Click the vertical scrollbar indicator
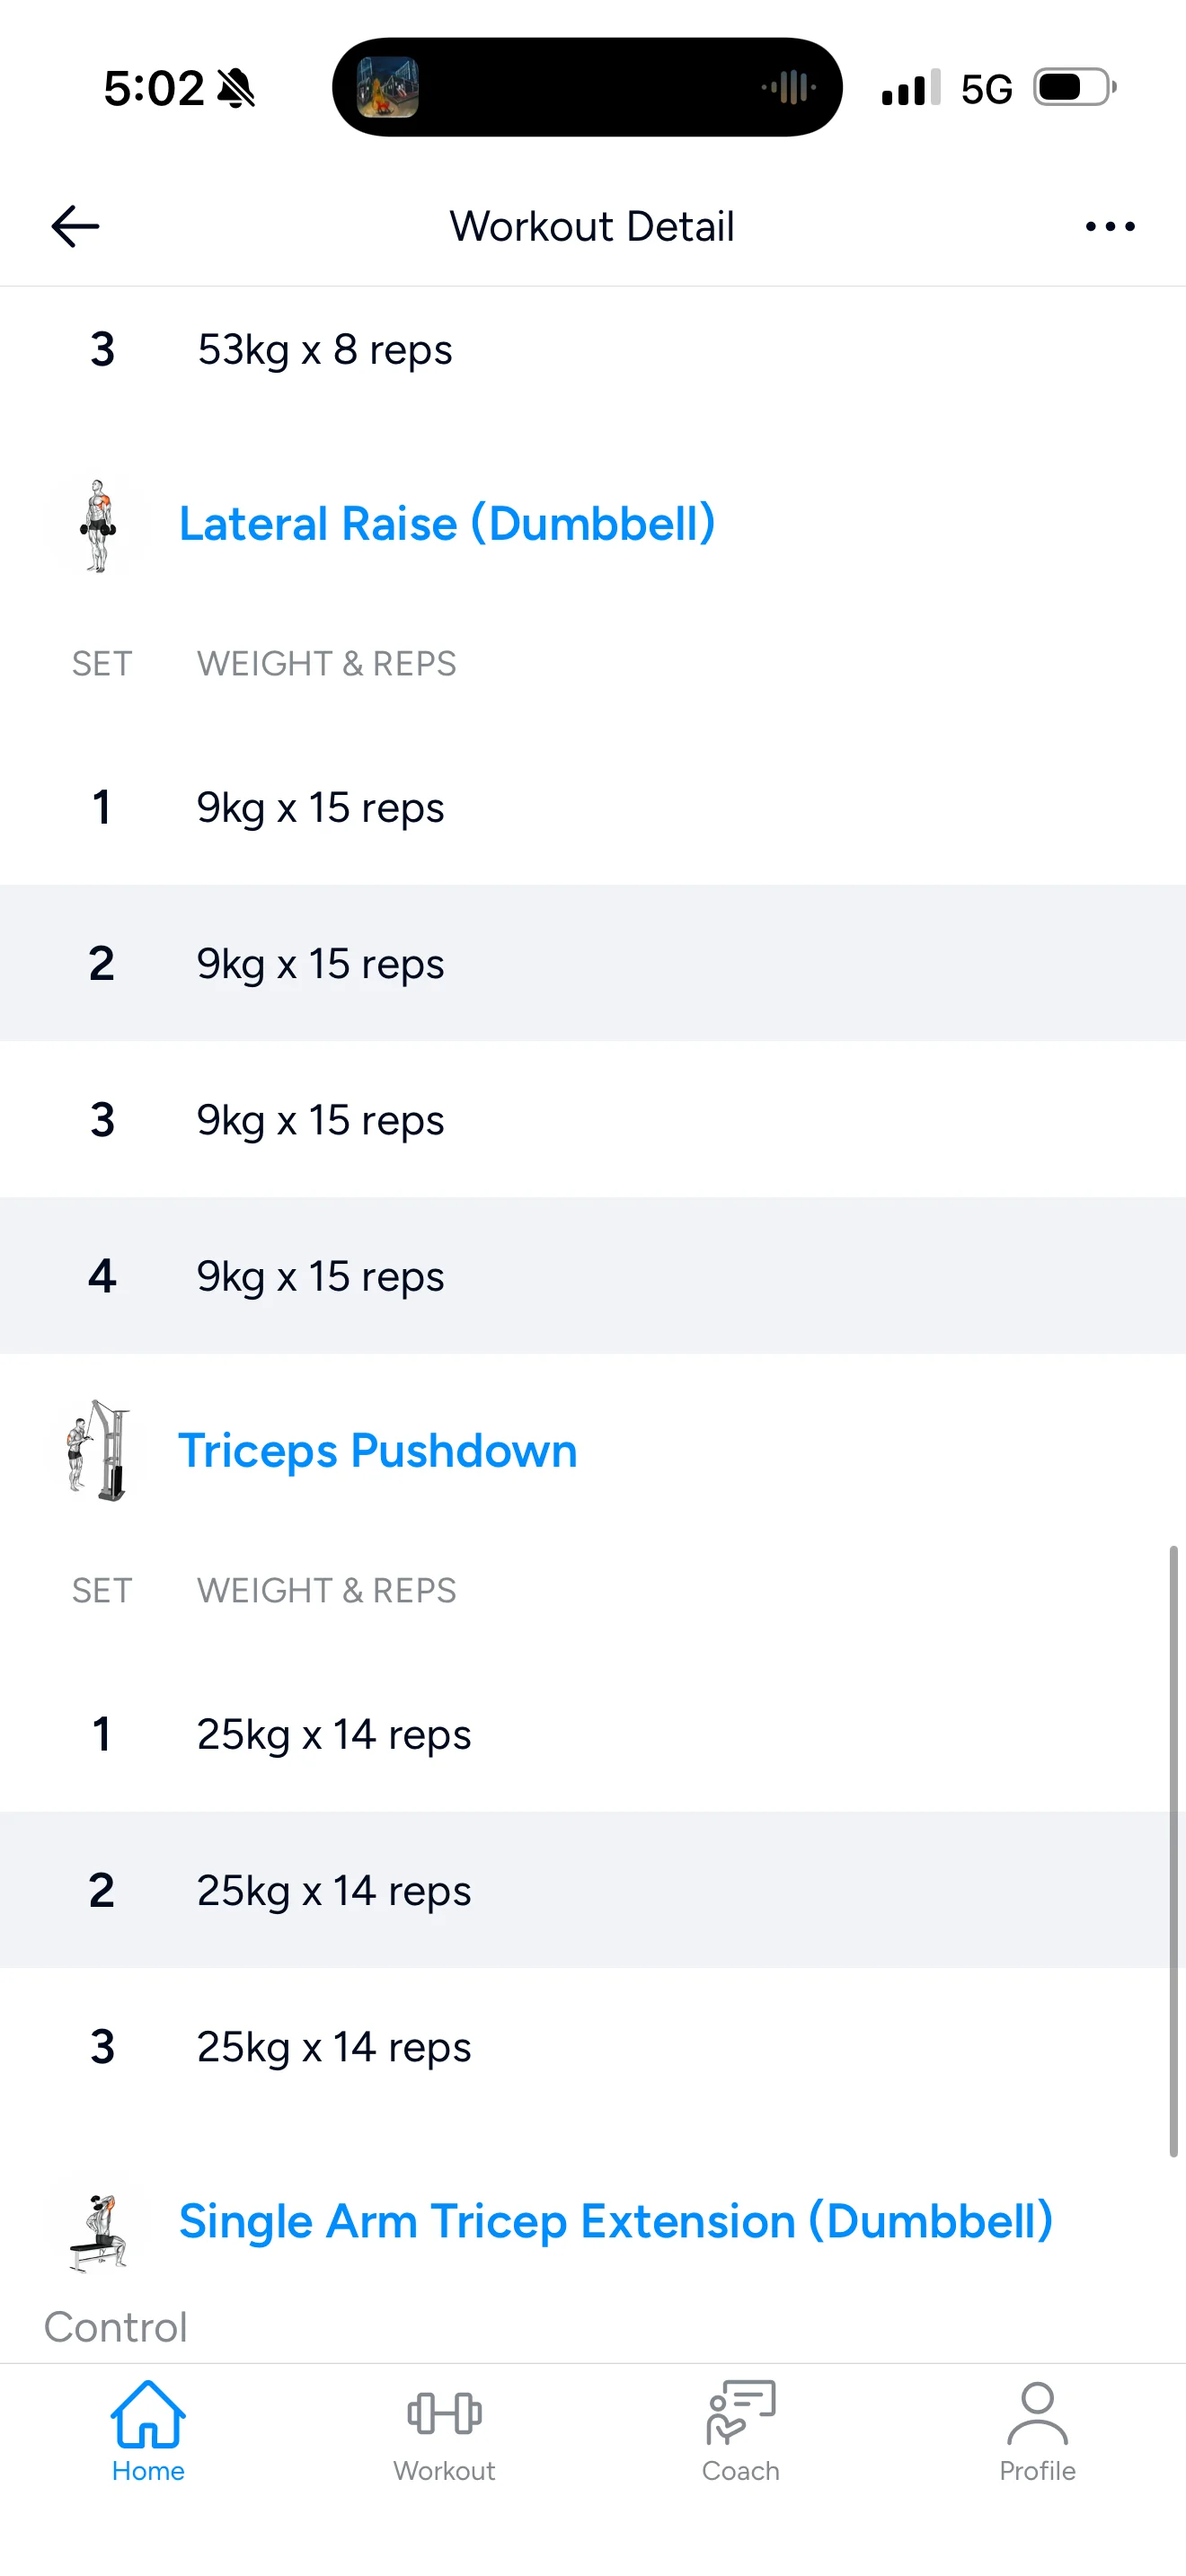The height and width of the screenshot is (2576, 1186). click(1173, 1850)
